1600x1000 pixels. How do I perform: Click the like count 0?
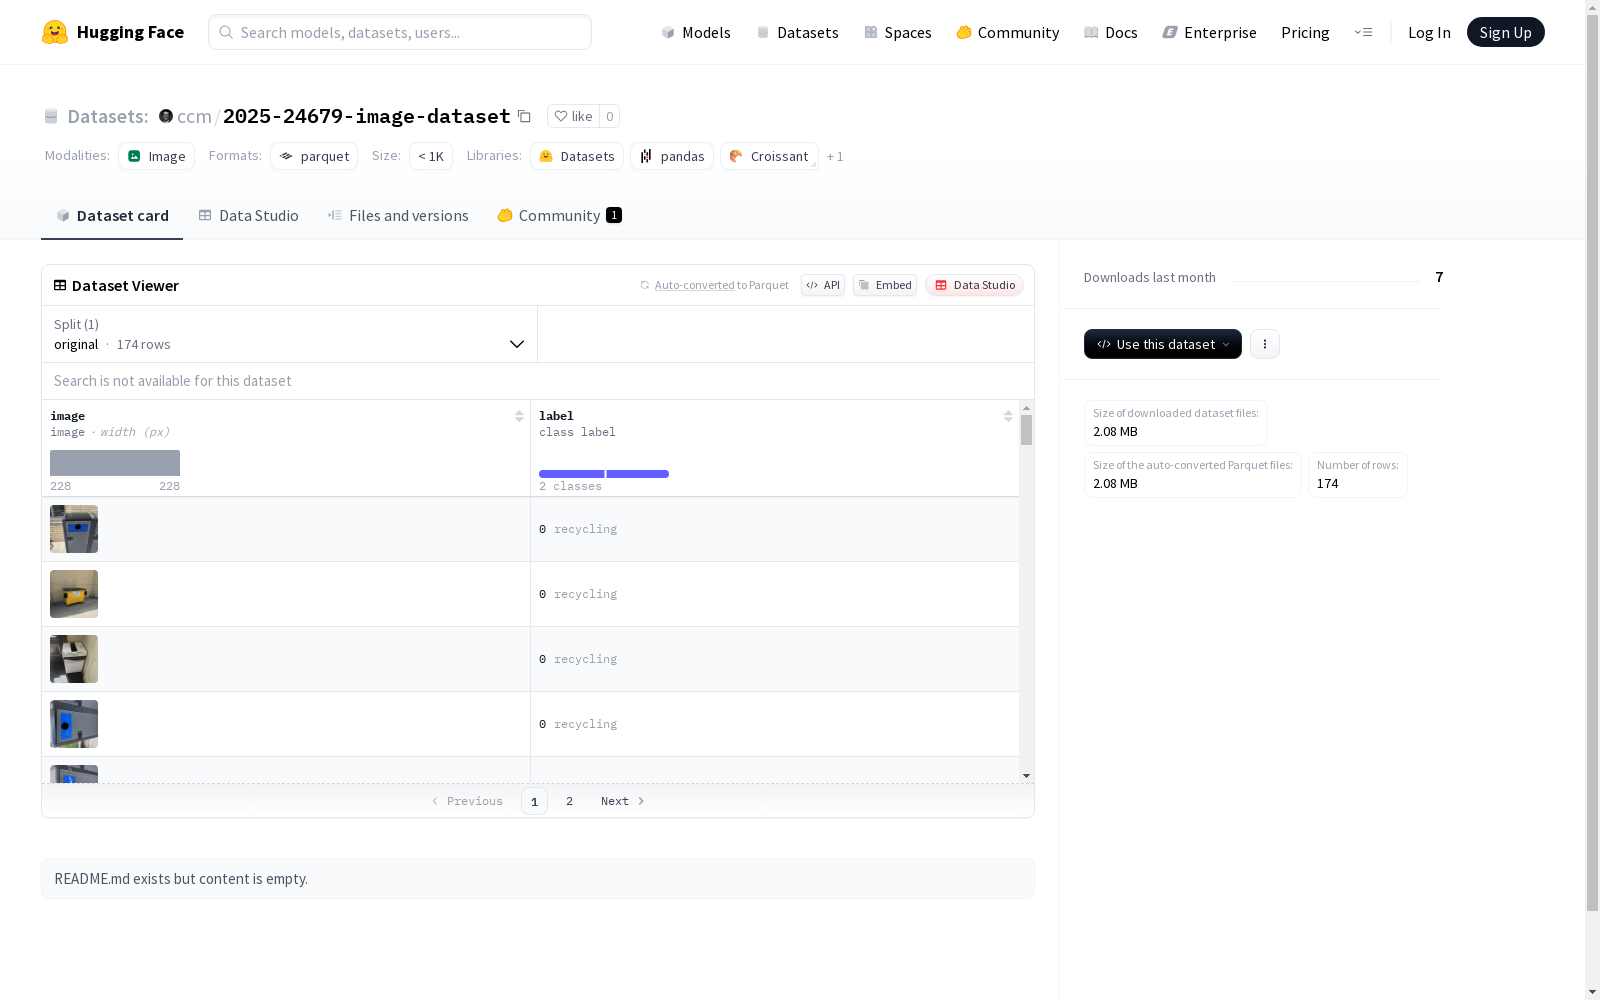tap(609, 116)
